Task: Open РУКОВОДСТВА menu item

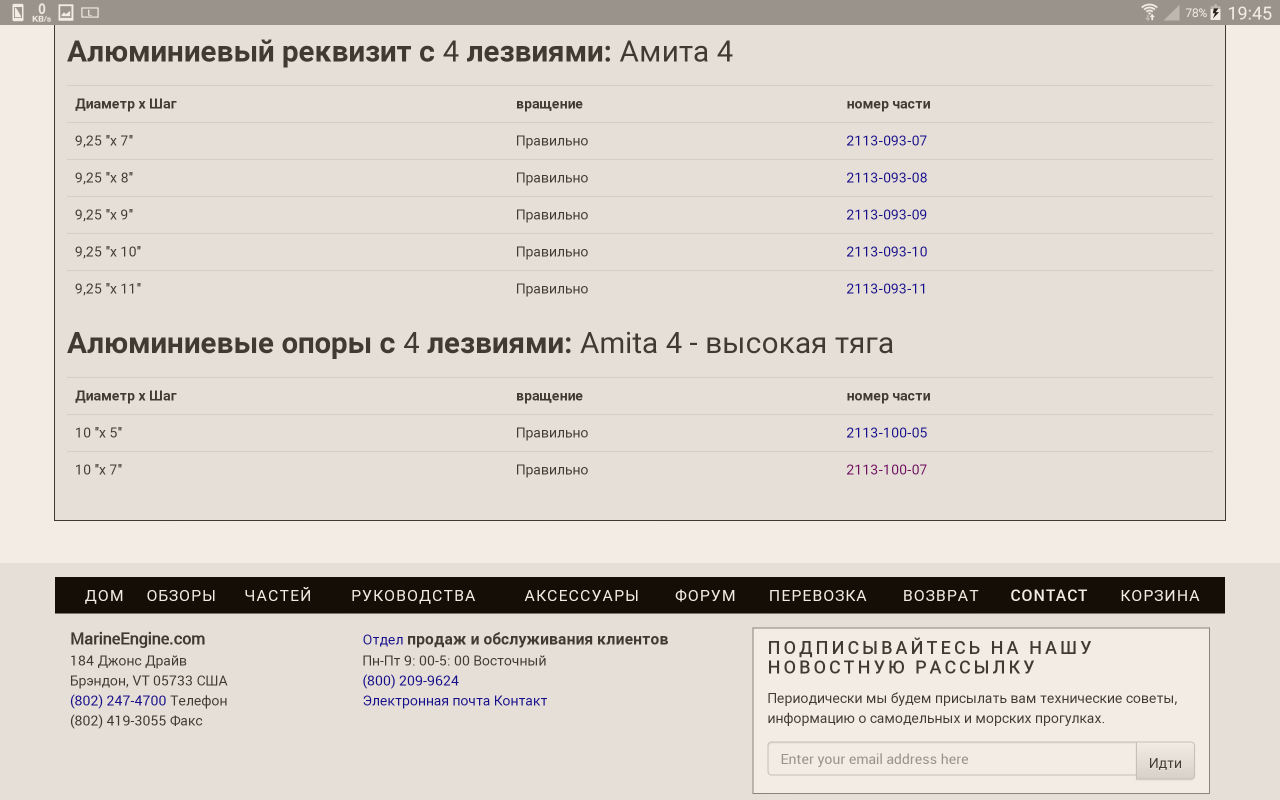Action: (413, 596)
